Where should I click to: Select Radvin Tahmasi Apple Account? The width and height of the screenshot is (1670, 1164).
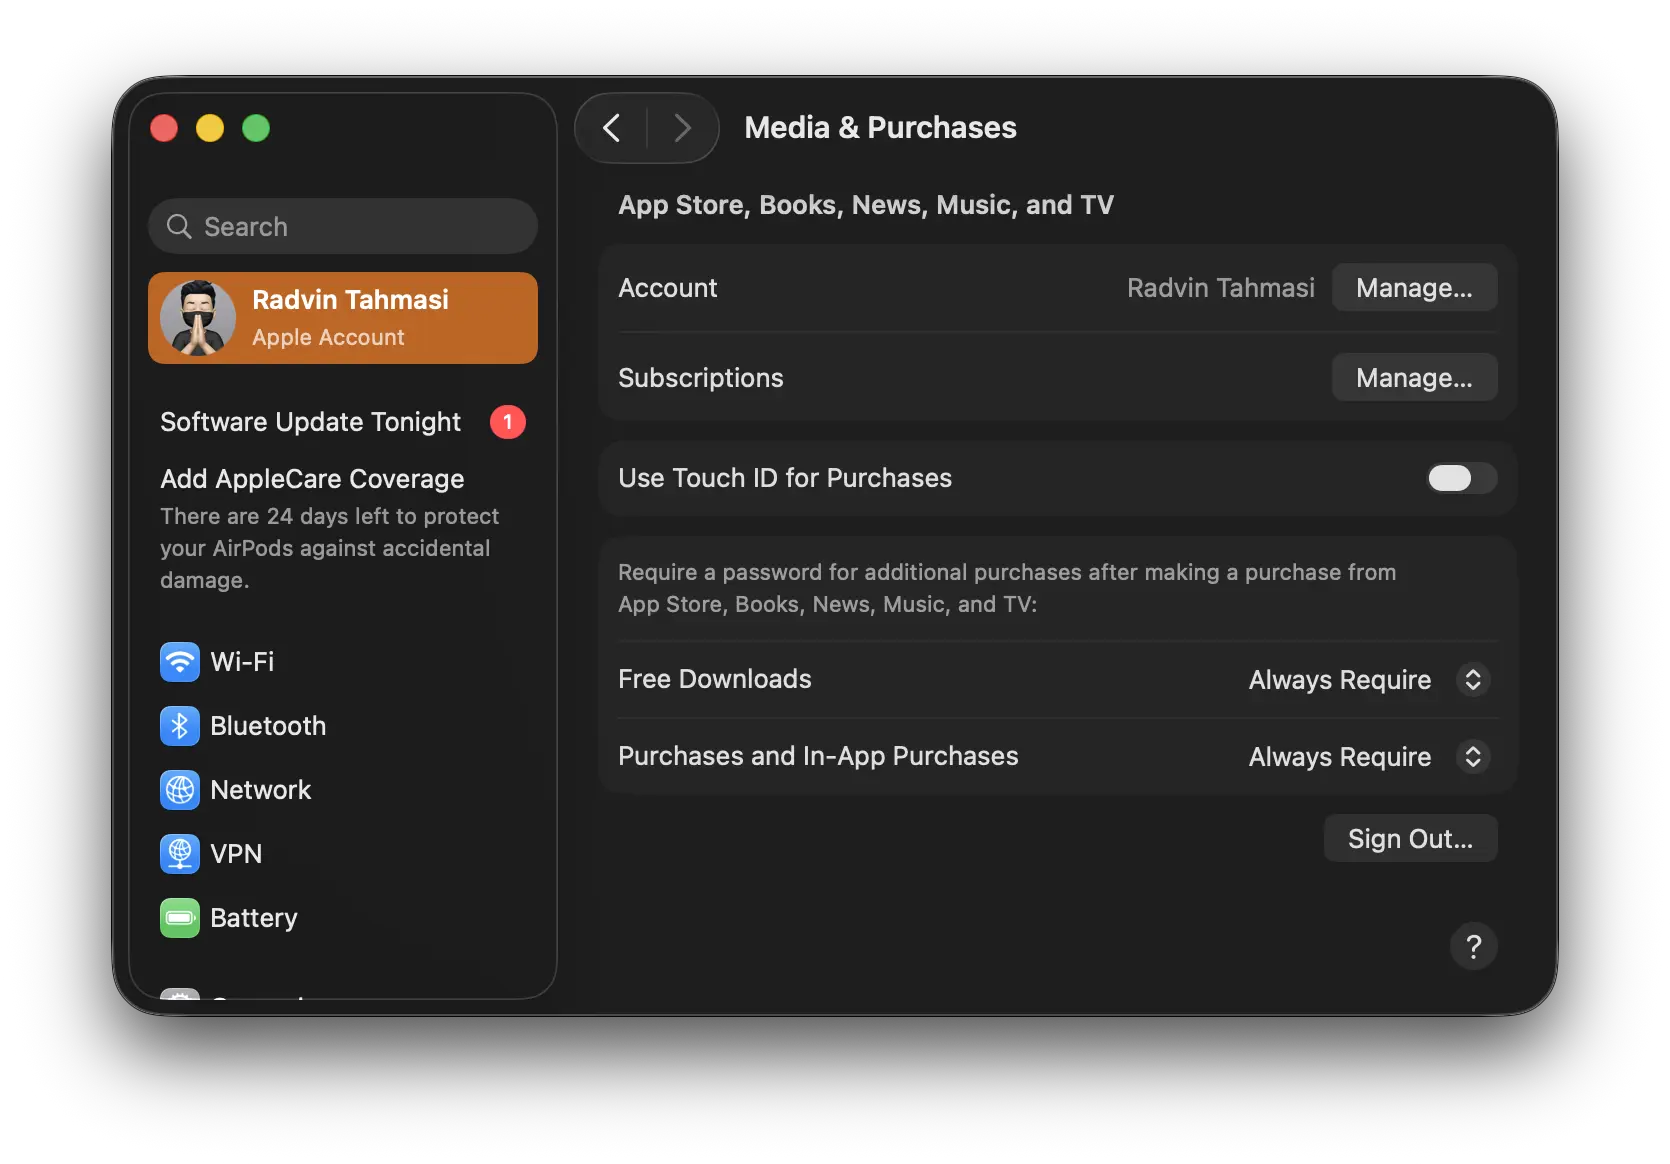[x=343, y=318]
